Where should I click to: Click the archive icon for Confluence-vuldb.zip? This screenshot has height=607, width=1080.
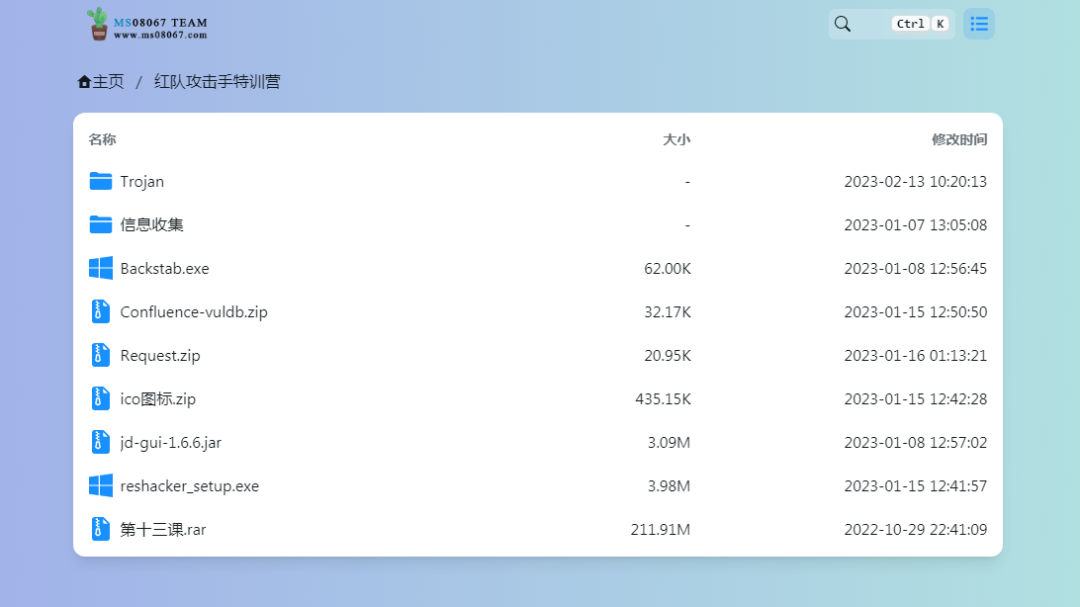point(101,311)
